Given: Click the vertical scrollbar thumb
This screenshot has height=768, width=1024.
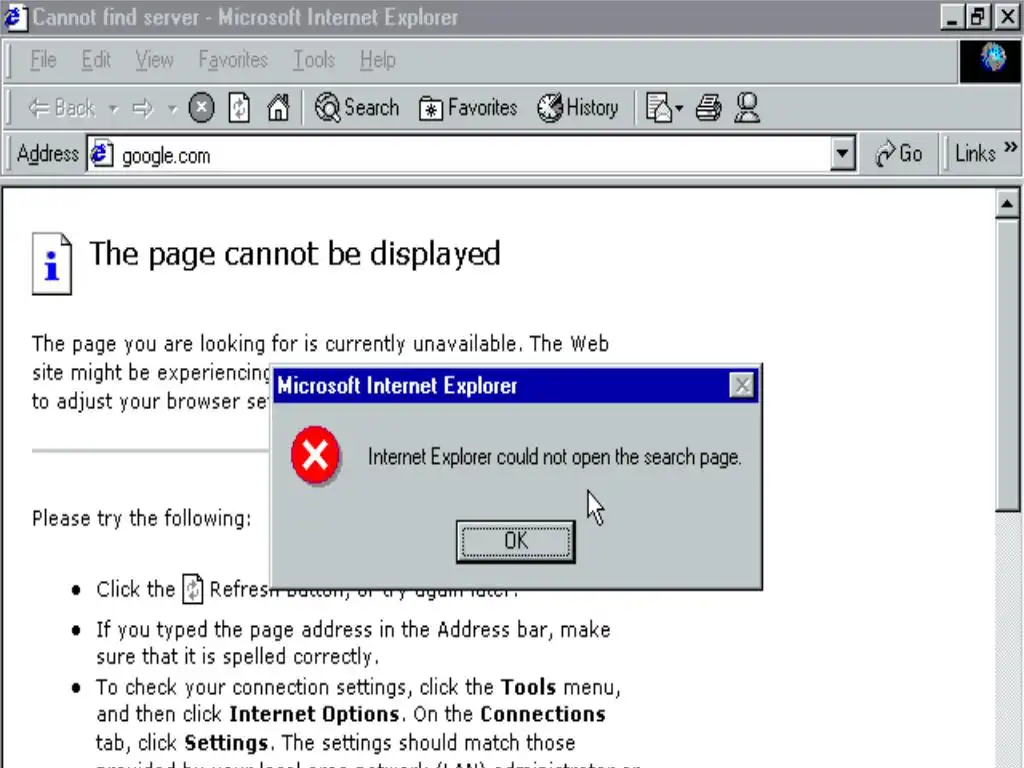Looking at the screenshot, I should click(1007, 366).
